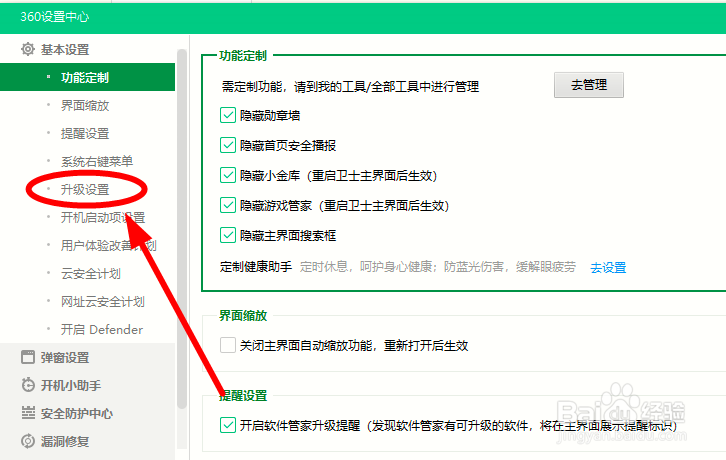Click the 定制健康助手 label
726x460 pixels.
pyautogui.click(x=256, y=267)
